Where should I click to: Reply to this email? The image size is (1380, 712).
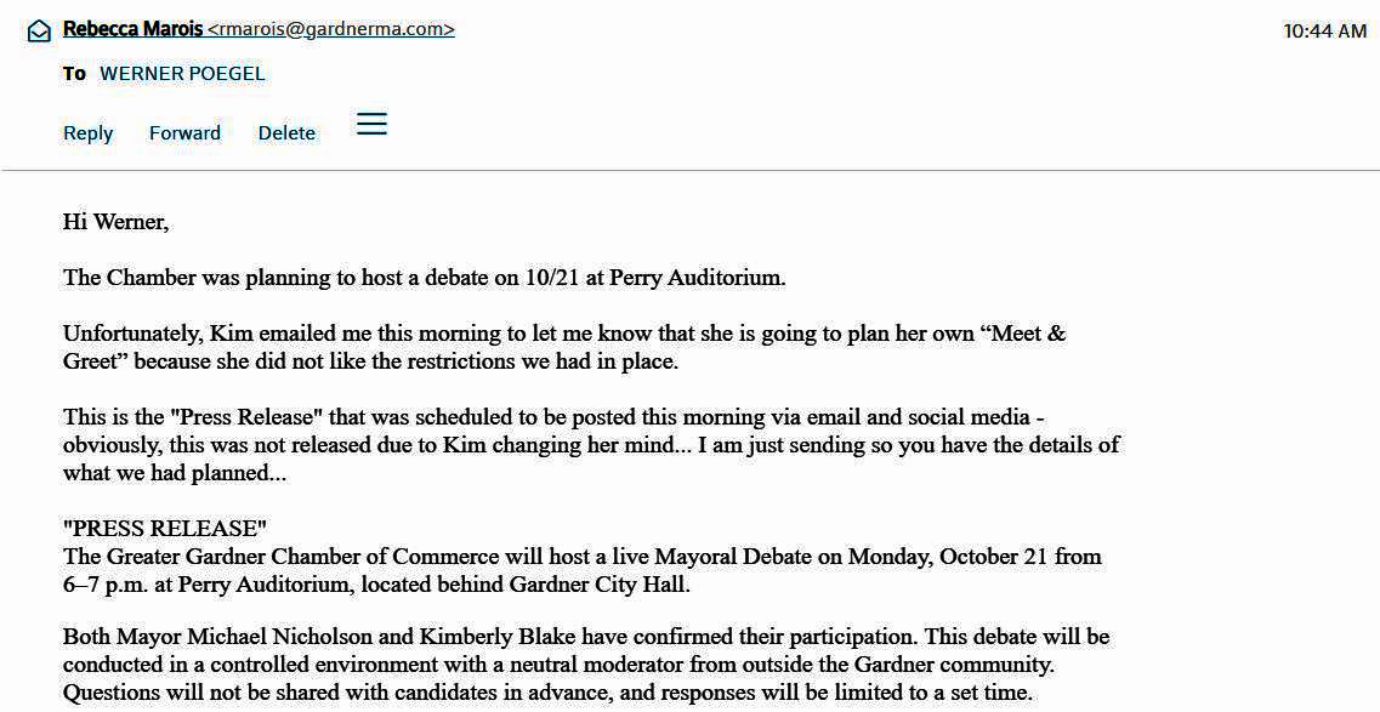(88, 133)
